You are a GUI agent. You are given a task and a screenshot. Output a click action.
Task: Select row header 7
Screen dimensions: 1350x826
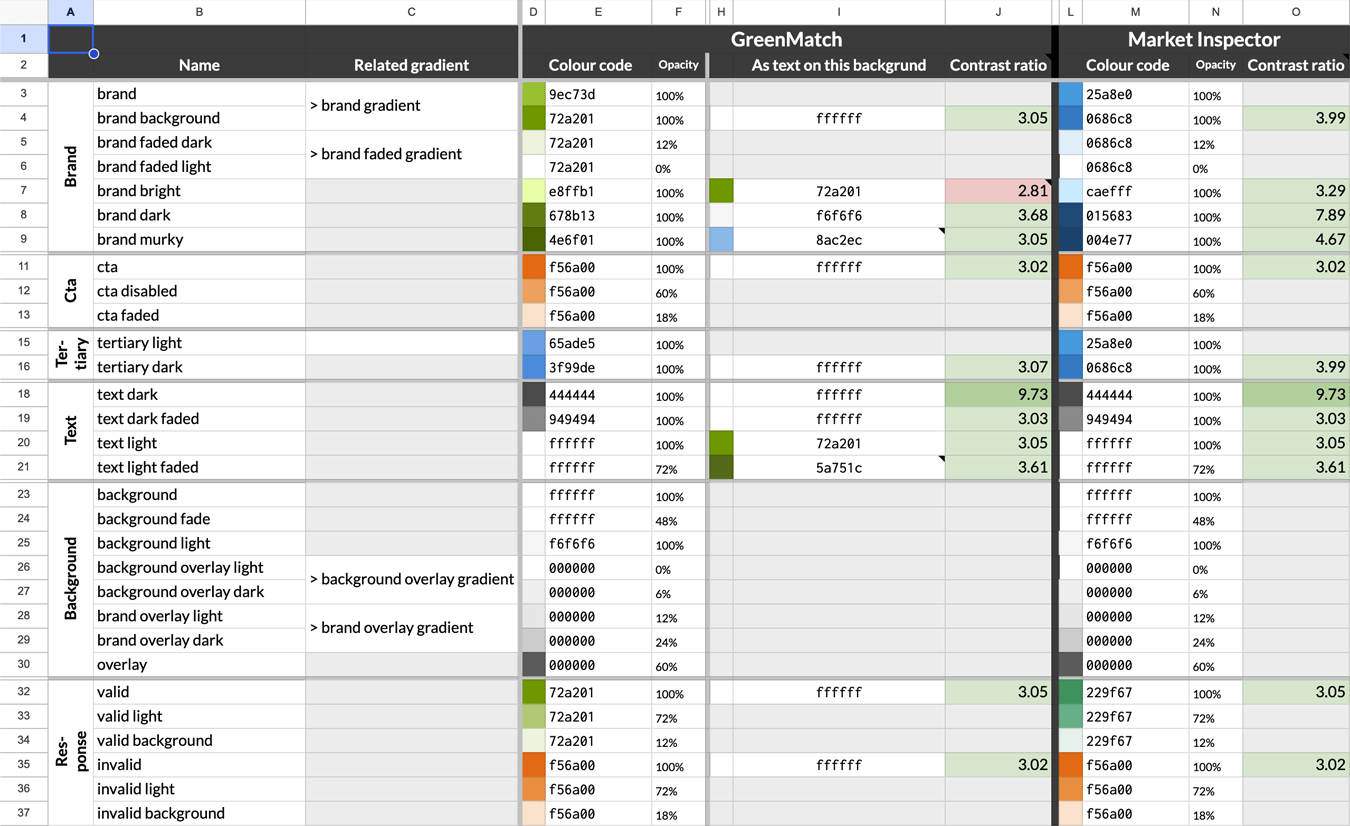24,191
